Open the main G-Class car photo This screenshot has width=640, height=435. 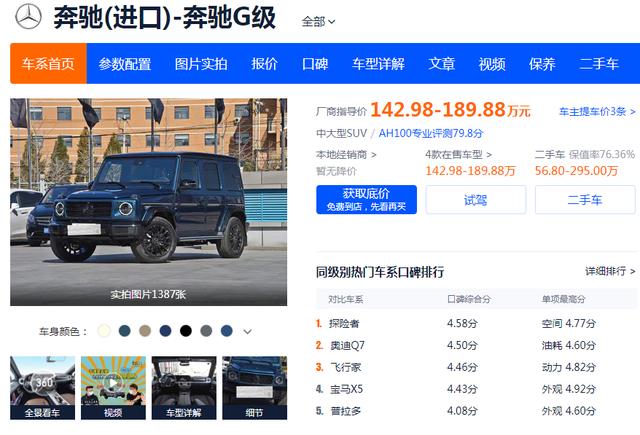pyautogui.click(x=149, y=202)
